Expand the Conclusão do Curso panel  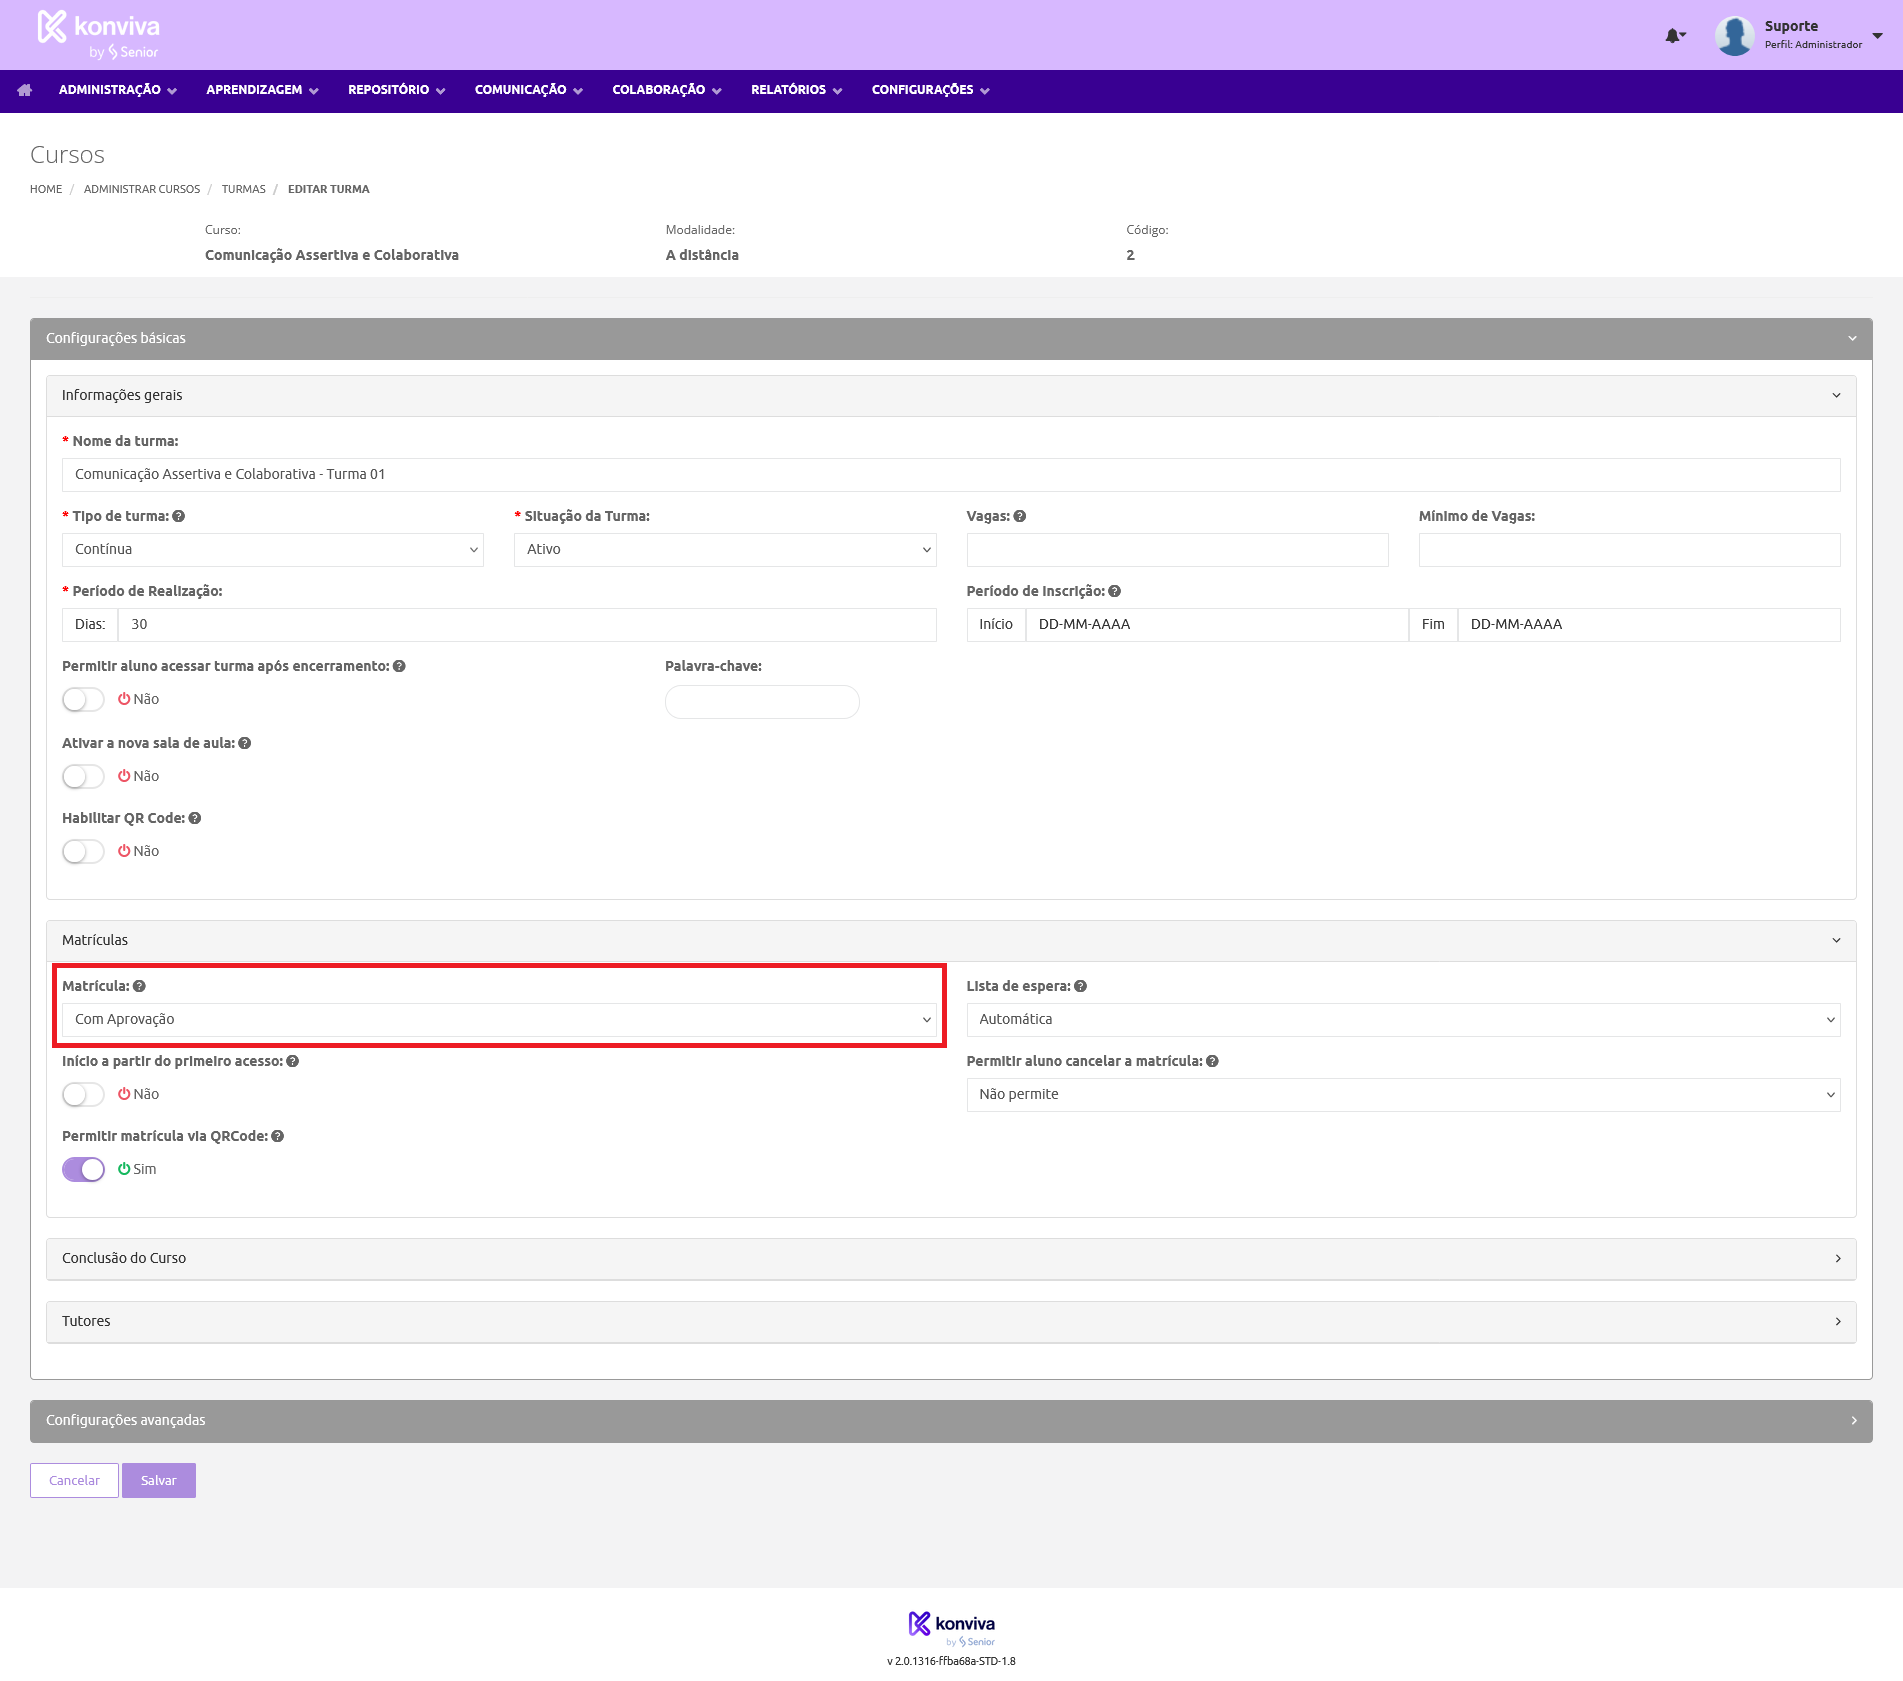[951, 1259]
